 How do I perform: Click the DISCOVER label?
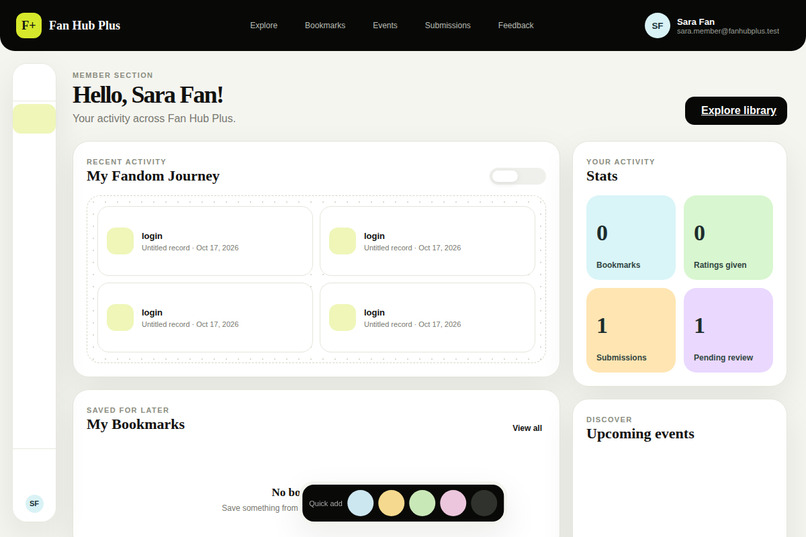609,419
